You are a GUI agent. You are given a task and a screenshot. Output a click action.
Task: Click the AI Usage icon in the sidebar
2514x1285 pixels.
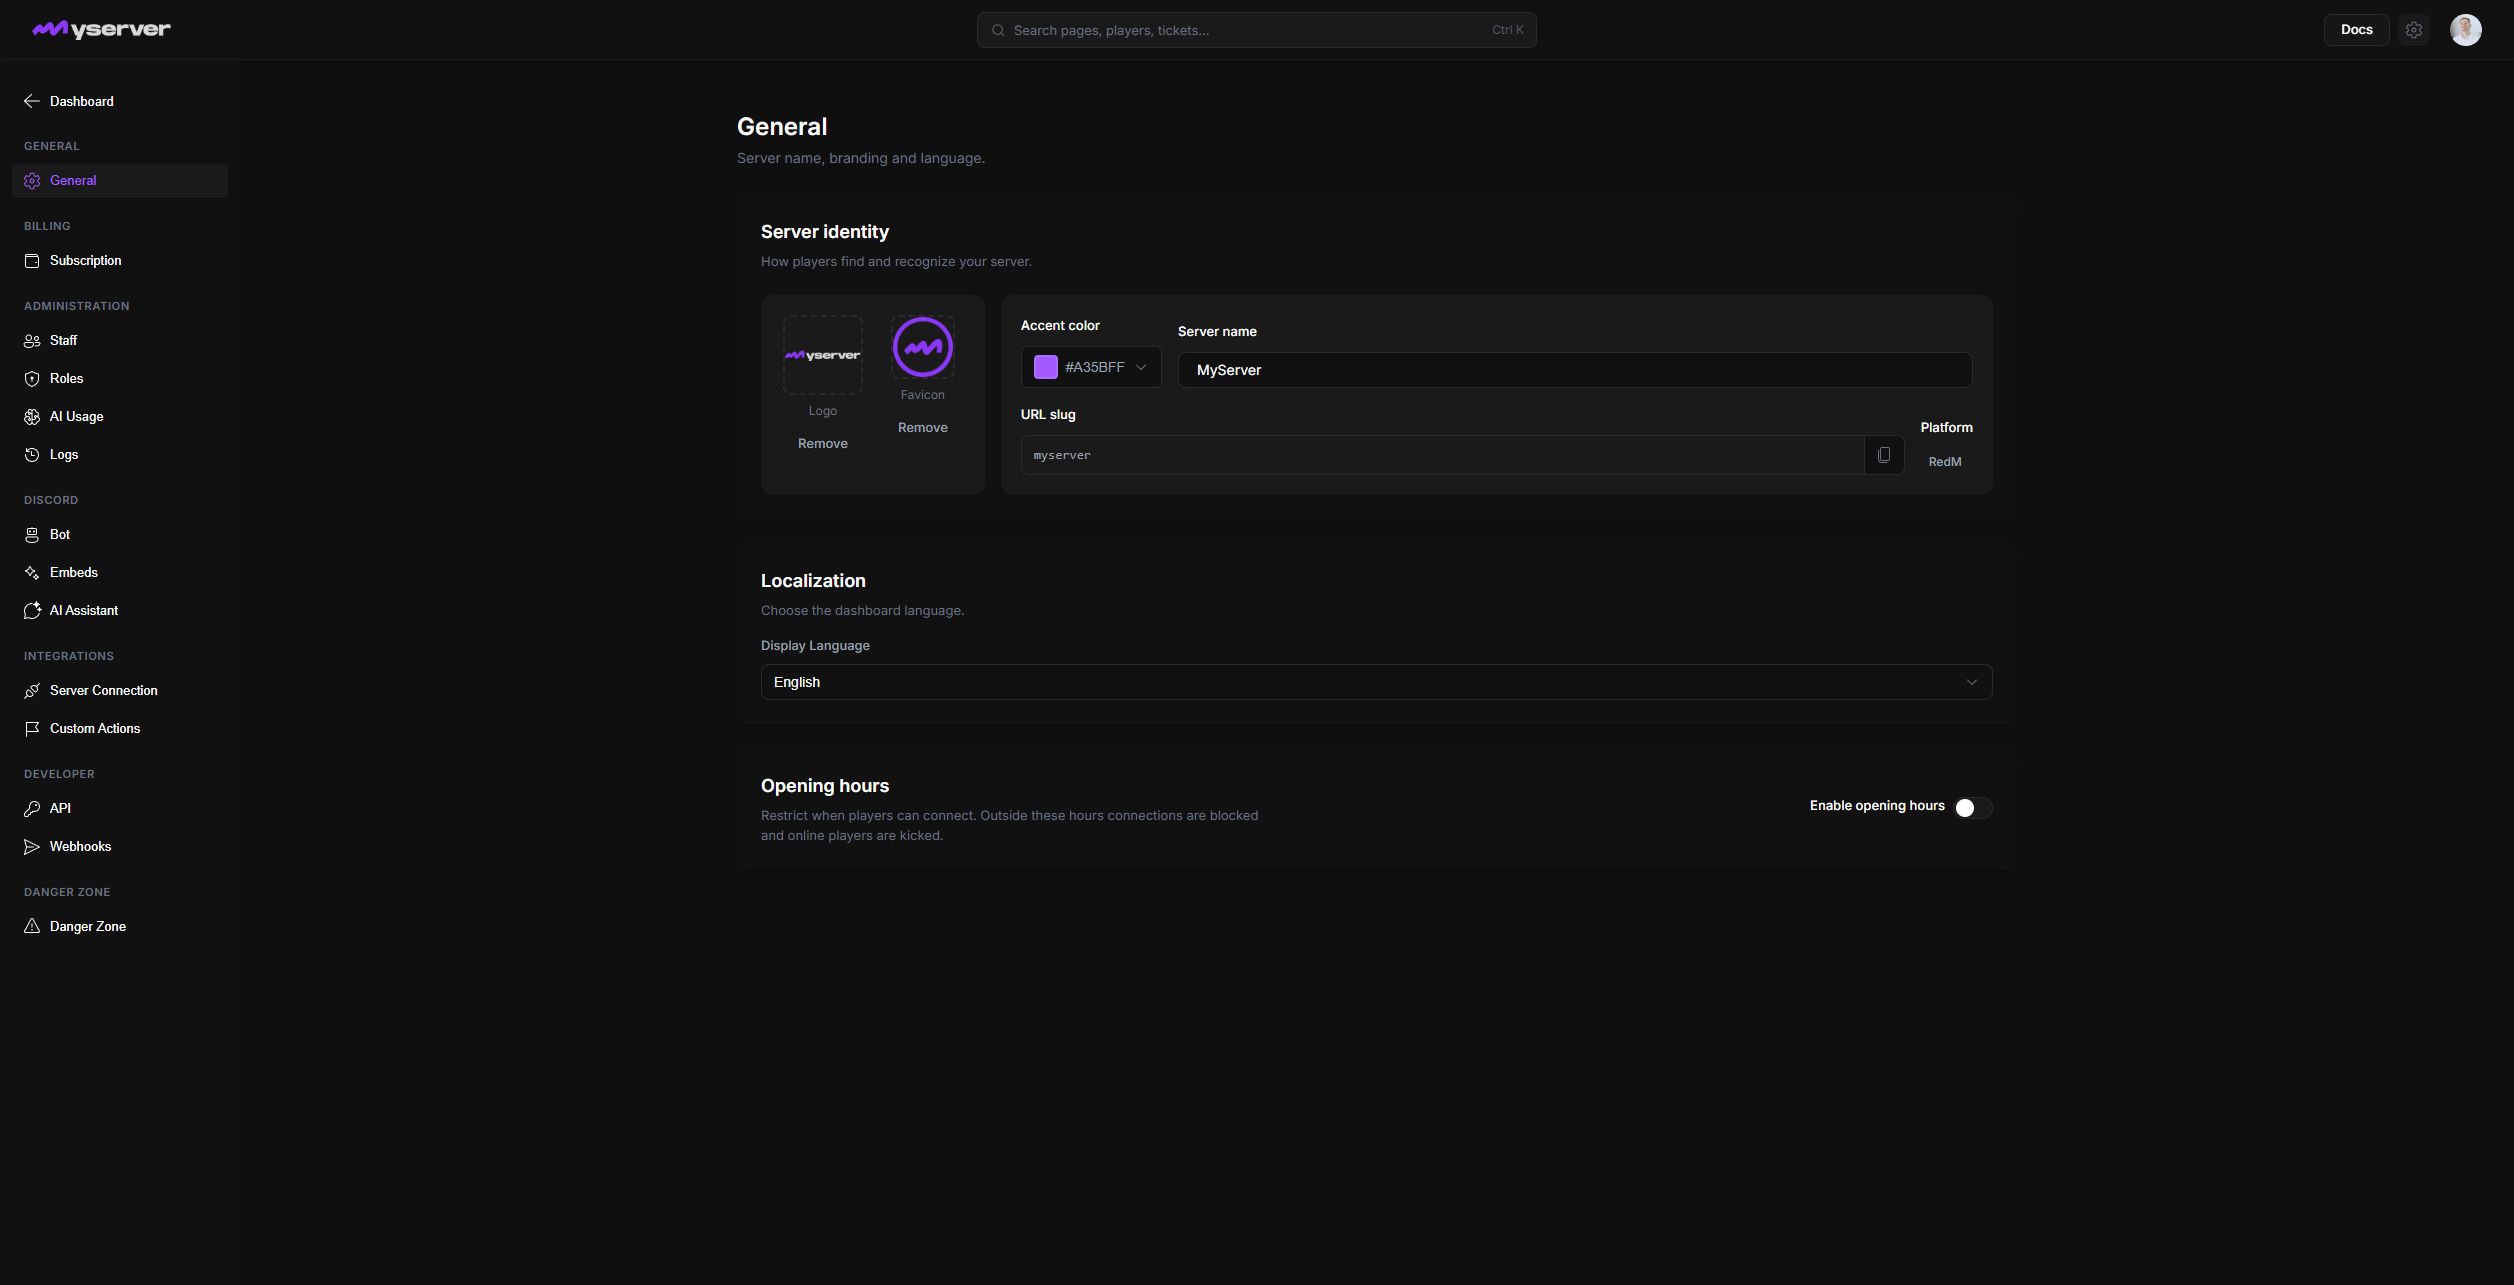[32, 417]
